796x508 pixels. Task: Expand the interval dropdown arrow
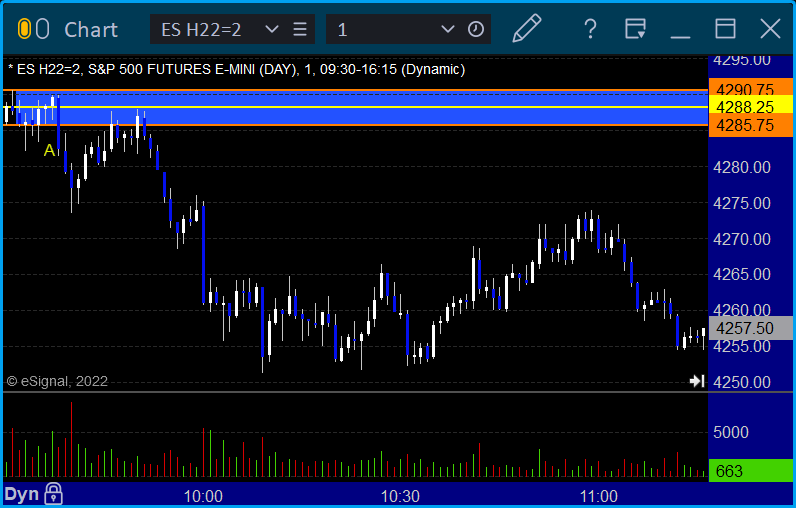point(447,29)
